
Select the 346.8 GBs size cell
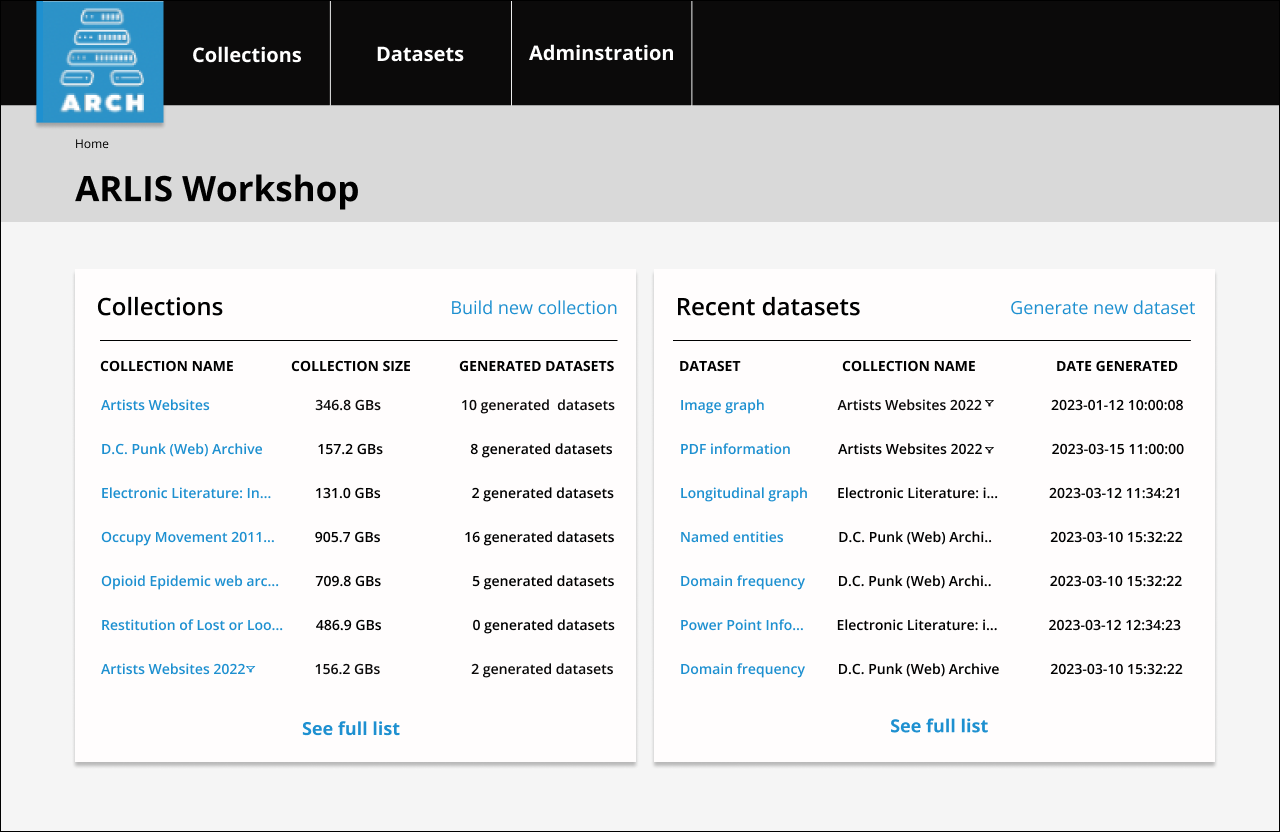[348, 405]
